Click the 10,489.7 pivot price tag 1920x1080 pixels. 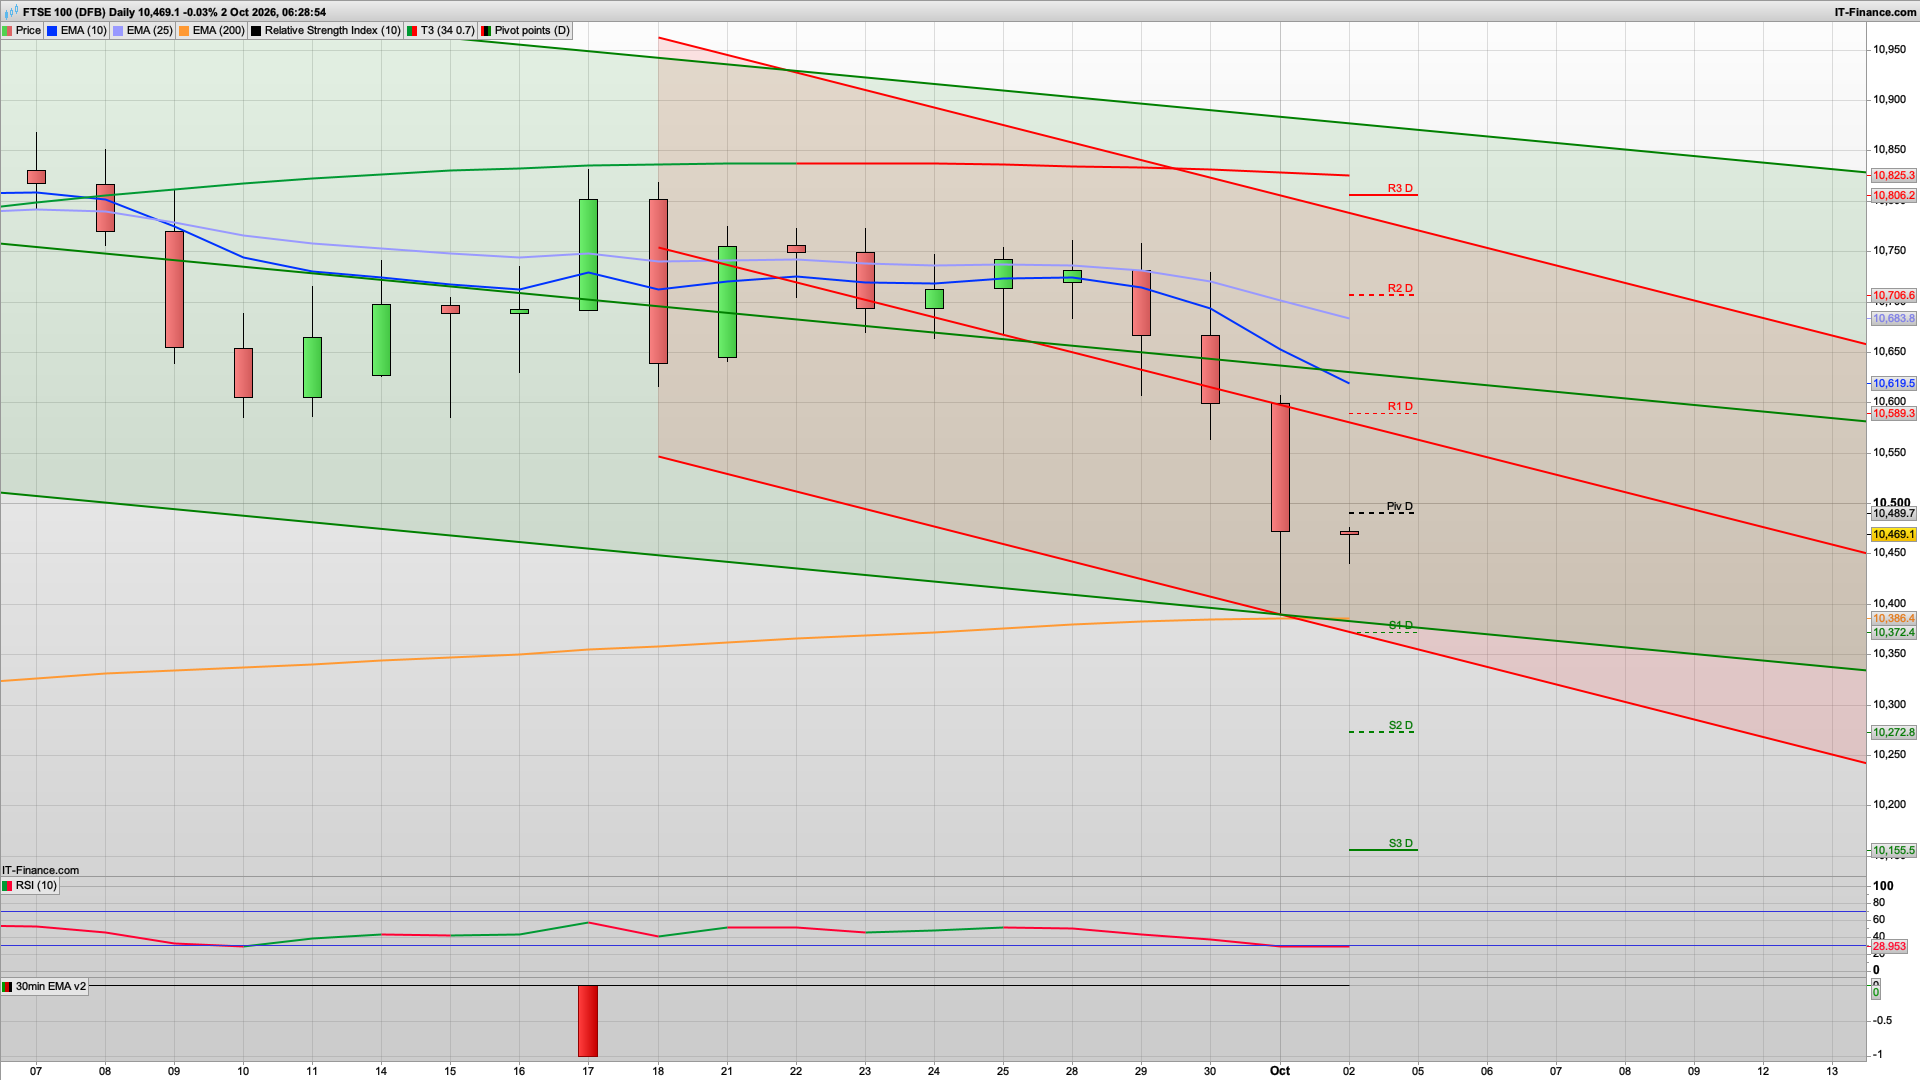(x=1894, y=513)
